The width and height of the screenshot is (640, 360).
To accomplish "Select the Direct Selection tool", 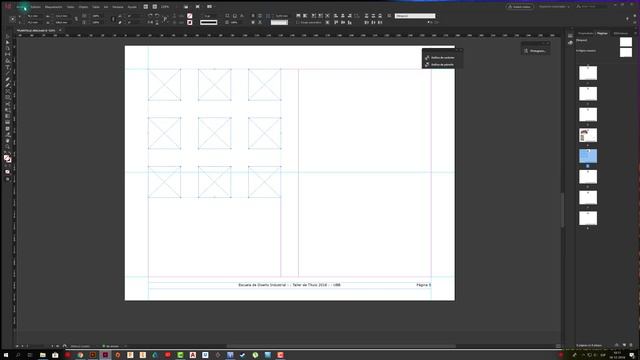I will tap(7, 42).
